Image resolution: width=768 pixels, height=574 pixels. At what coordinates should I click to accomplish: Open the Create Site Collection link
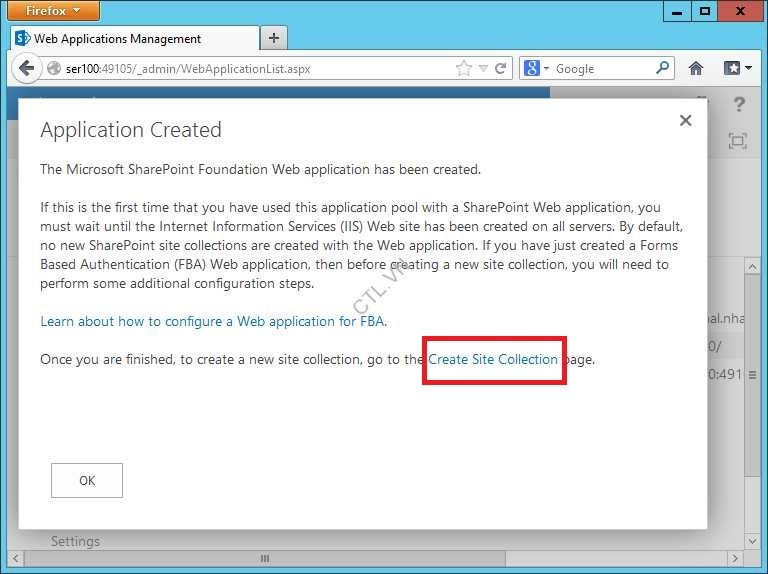[493, 359]
